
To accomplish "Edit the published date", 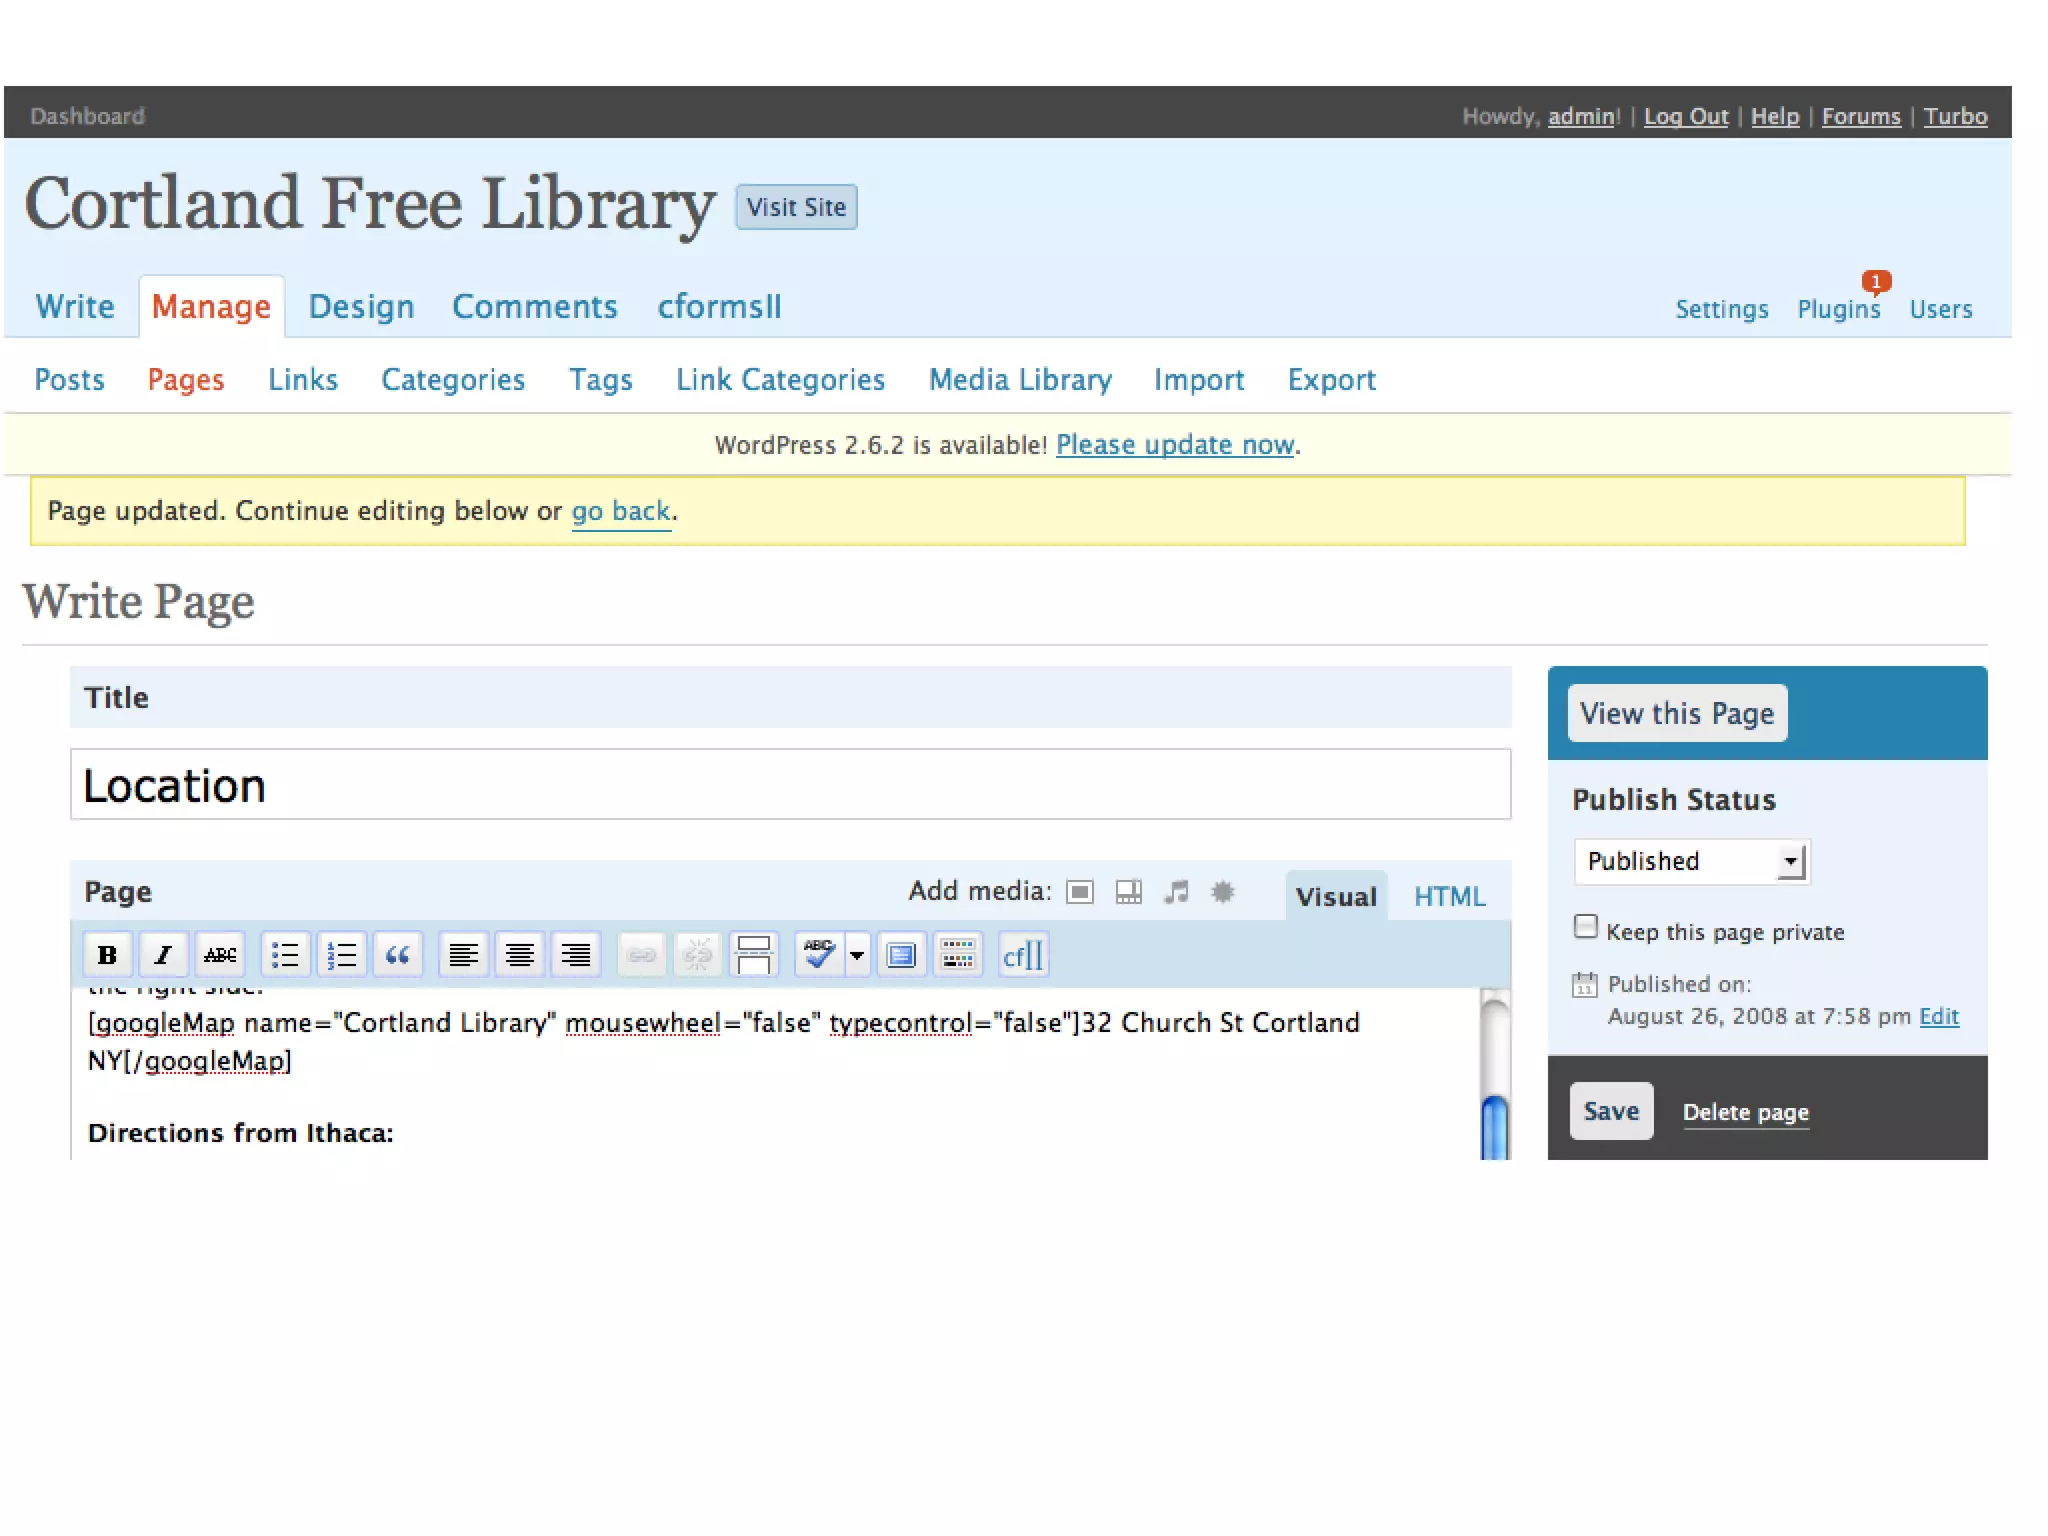I will click(x=1939, y=1016).
